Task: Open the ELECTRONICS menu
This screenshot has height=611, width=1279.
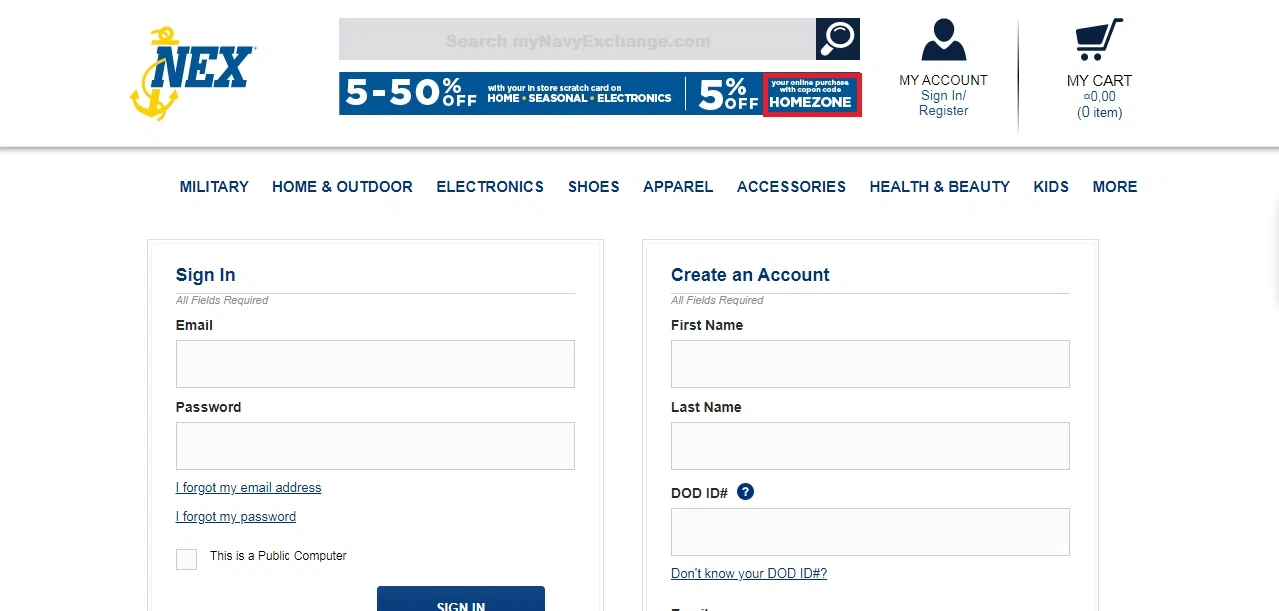Action: point(490,187)
